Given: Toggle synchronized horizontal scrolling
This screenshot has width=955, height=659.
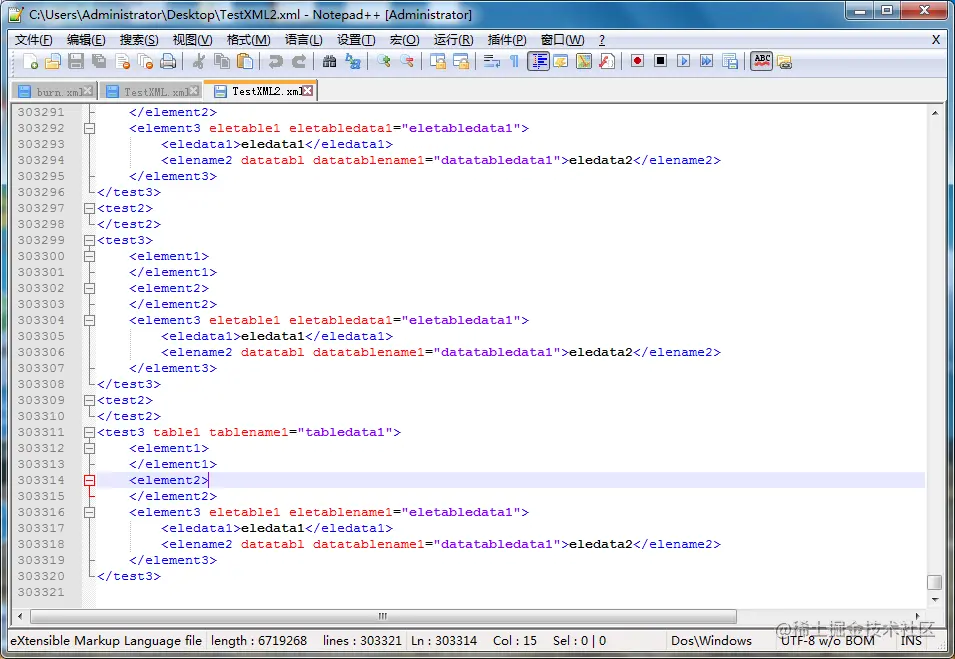Looking at the screenshot, I should click(x=460, y=62).
